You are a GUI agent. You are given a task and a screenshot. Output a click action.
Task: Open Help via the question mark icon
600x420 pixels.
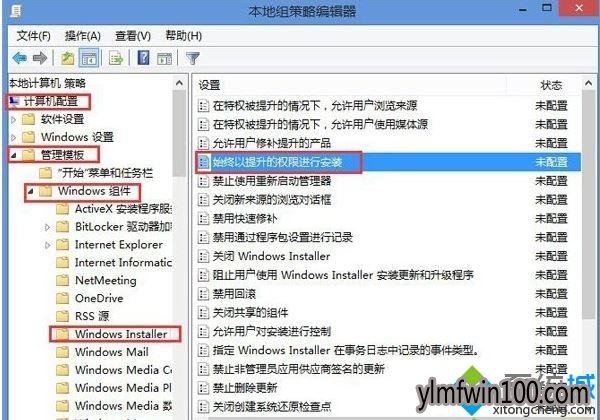[x=143, y=58]
